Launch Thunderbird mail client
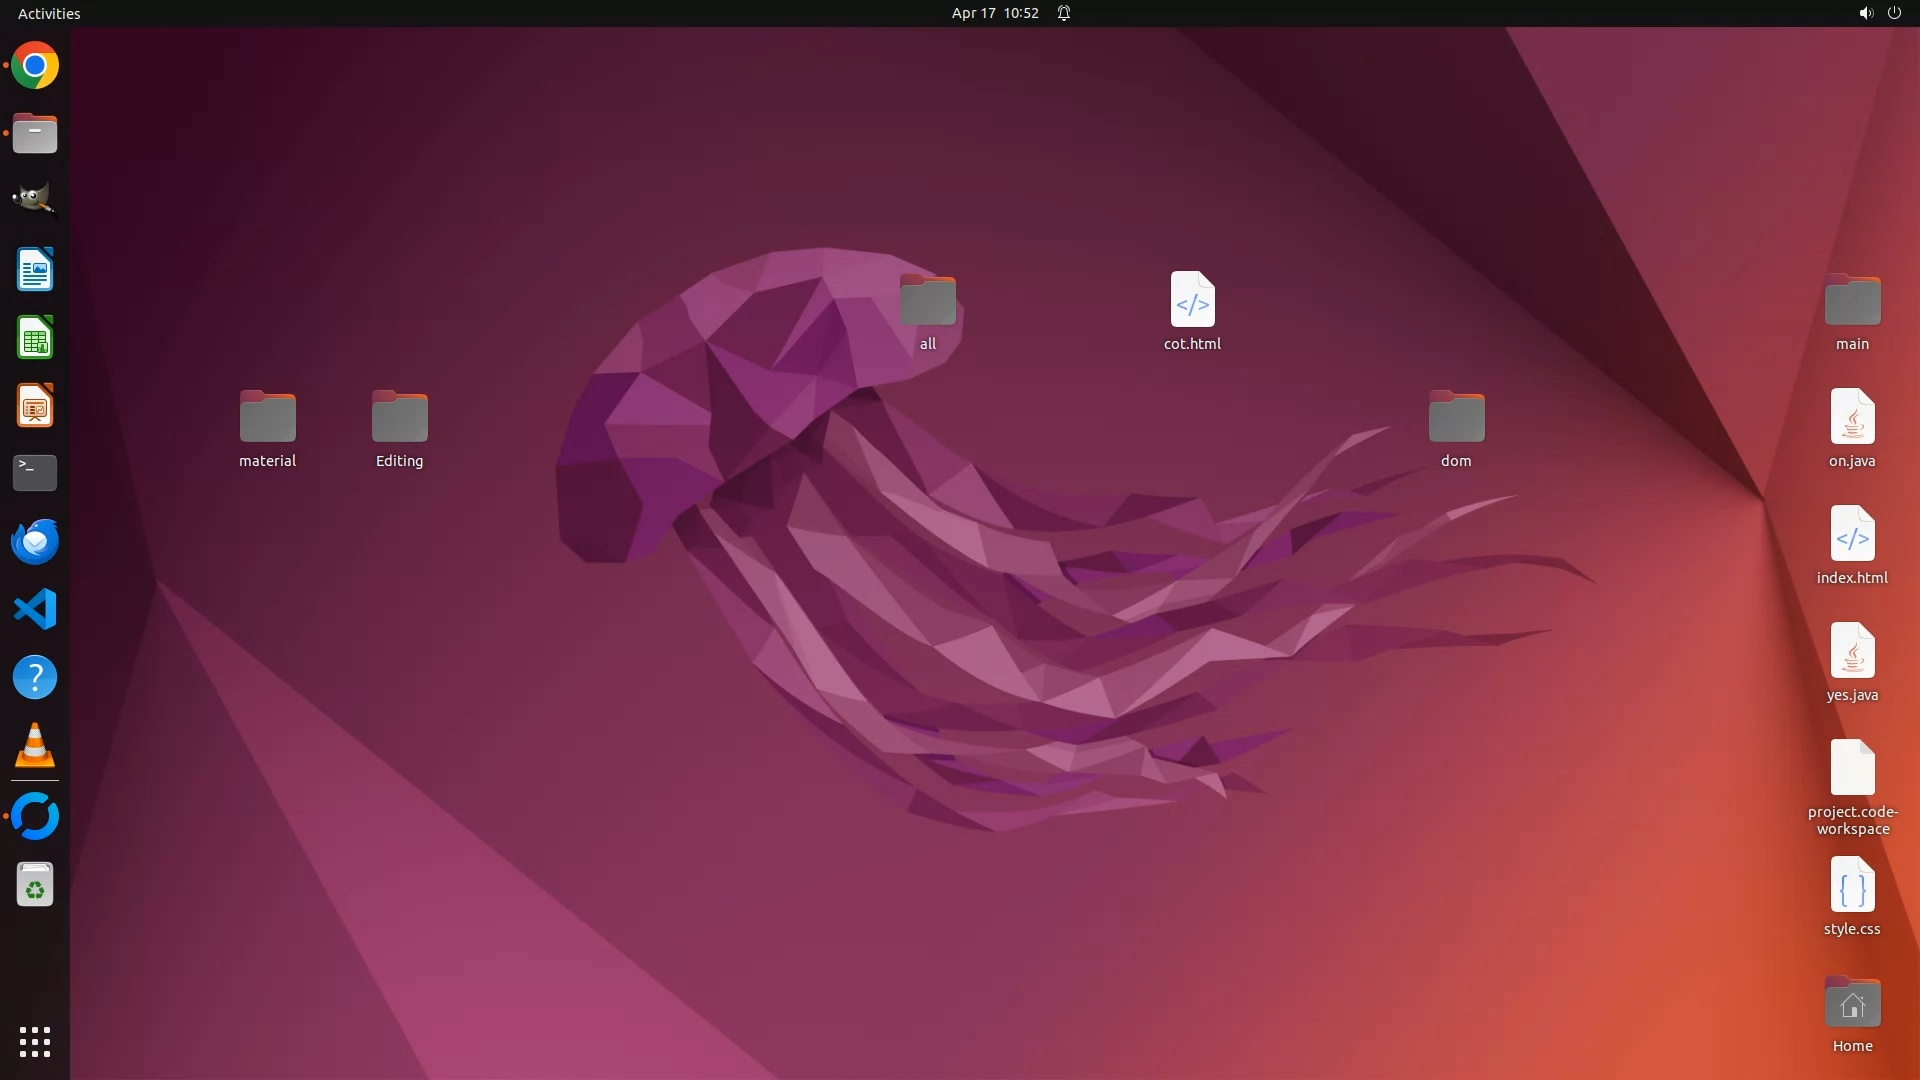Image resolution: width=1920 pixels, height=1080 pixels. click(35, 541)
